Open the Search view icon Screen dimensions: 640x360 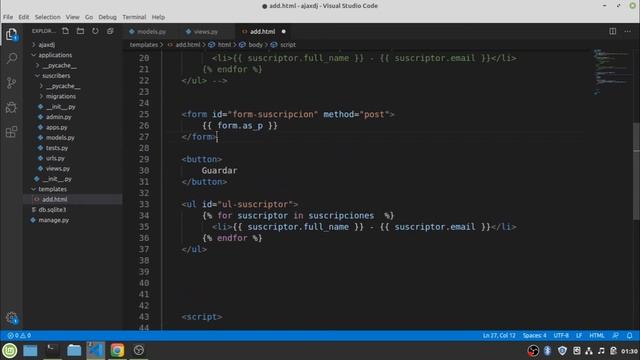pyautogui.click(x=11, y=58)
